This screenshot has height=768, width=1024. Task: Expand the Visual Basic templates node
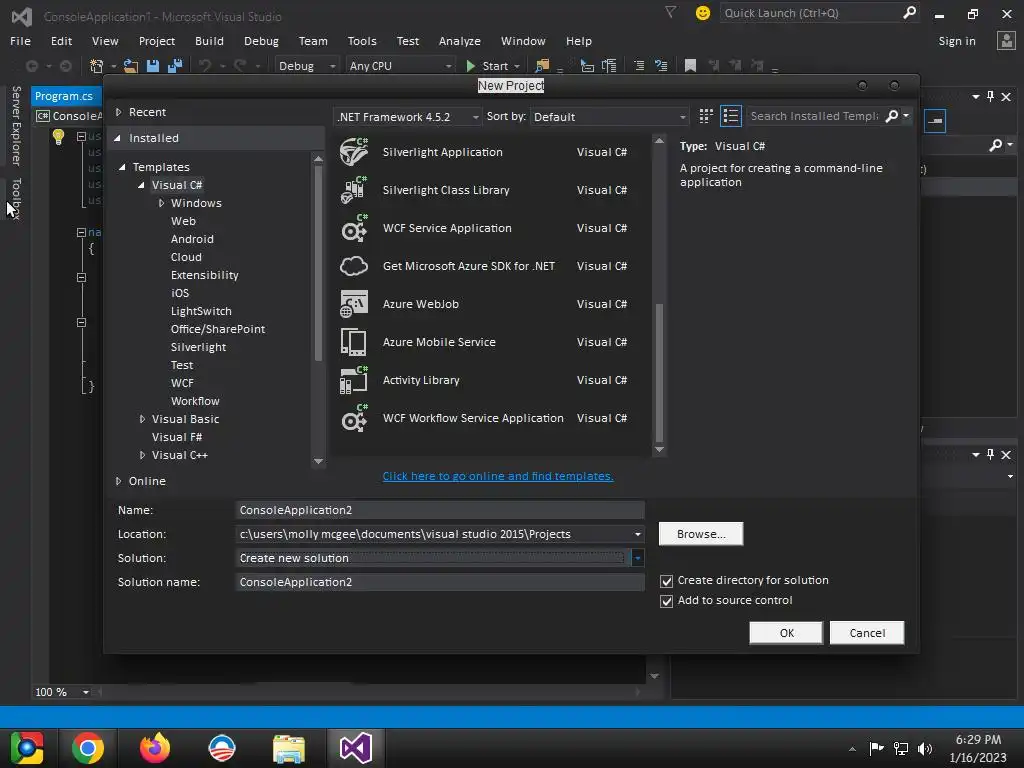click(x=142, y=419)
